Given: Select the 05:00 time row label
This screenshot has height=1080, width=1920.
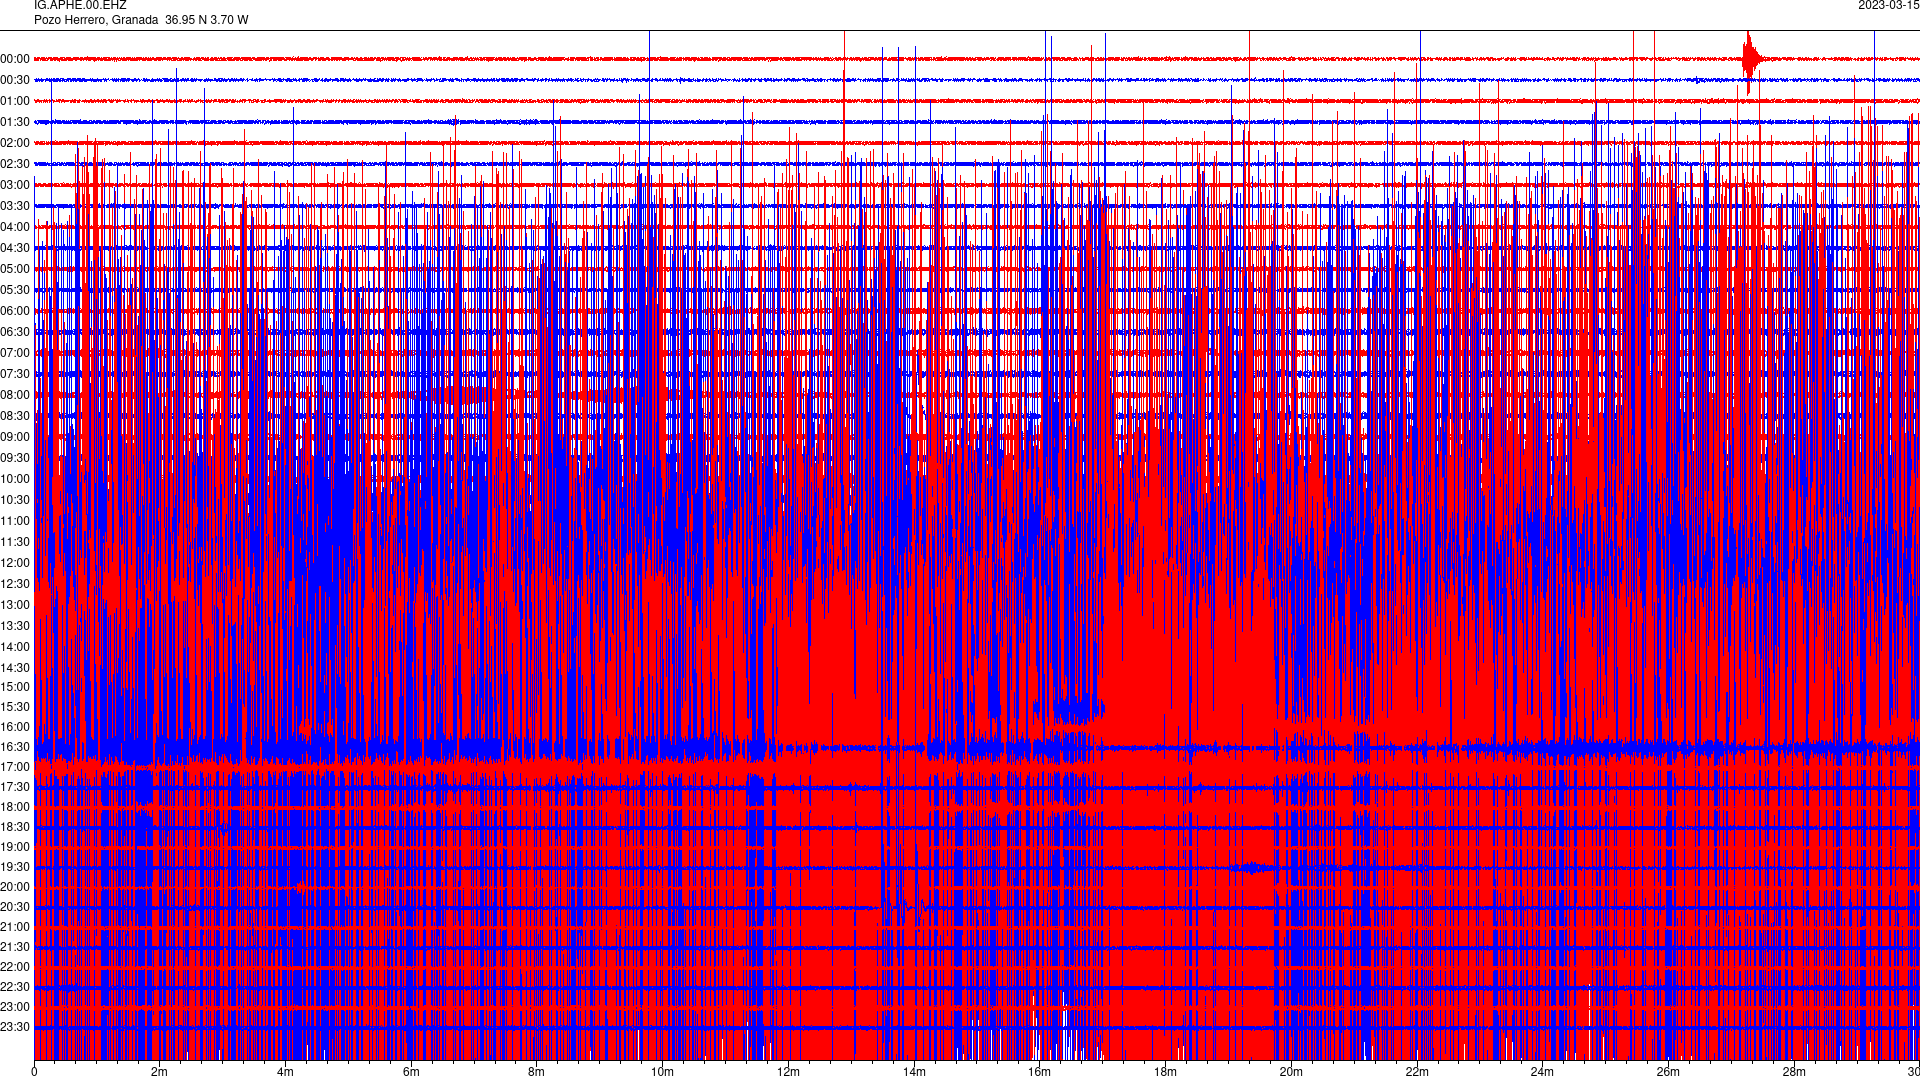Looking at the screenshot, I should (x=15, y=269).
